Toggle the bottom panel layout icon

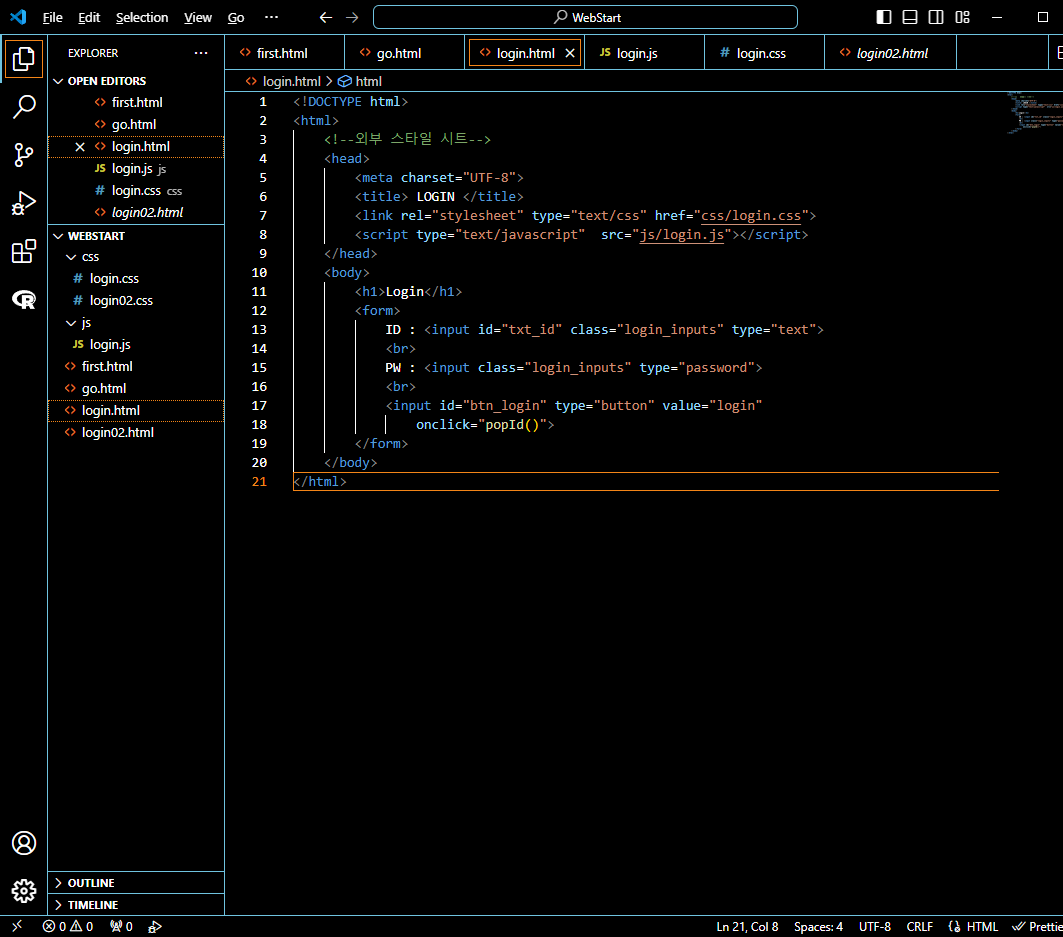coord(910,18)
